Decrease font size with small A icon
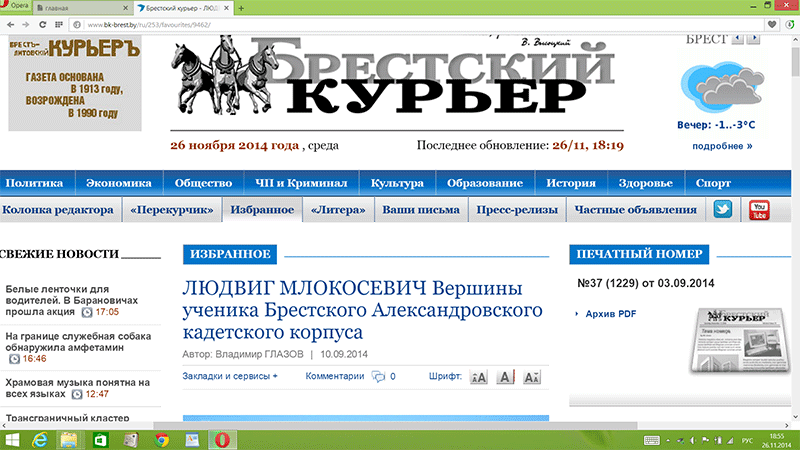The width and height of the screenshot is (800, 450). pyautogui.click(x=479, y=377)
